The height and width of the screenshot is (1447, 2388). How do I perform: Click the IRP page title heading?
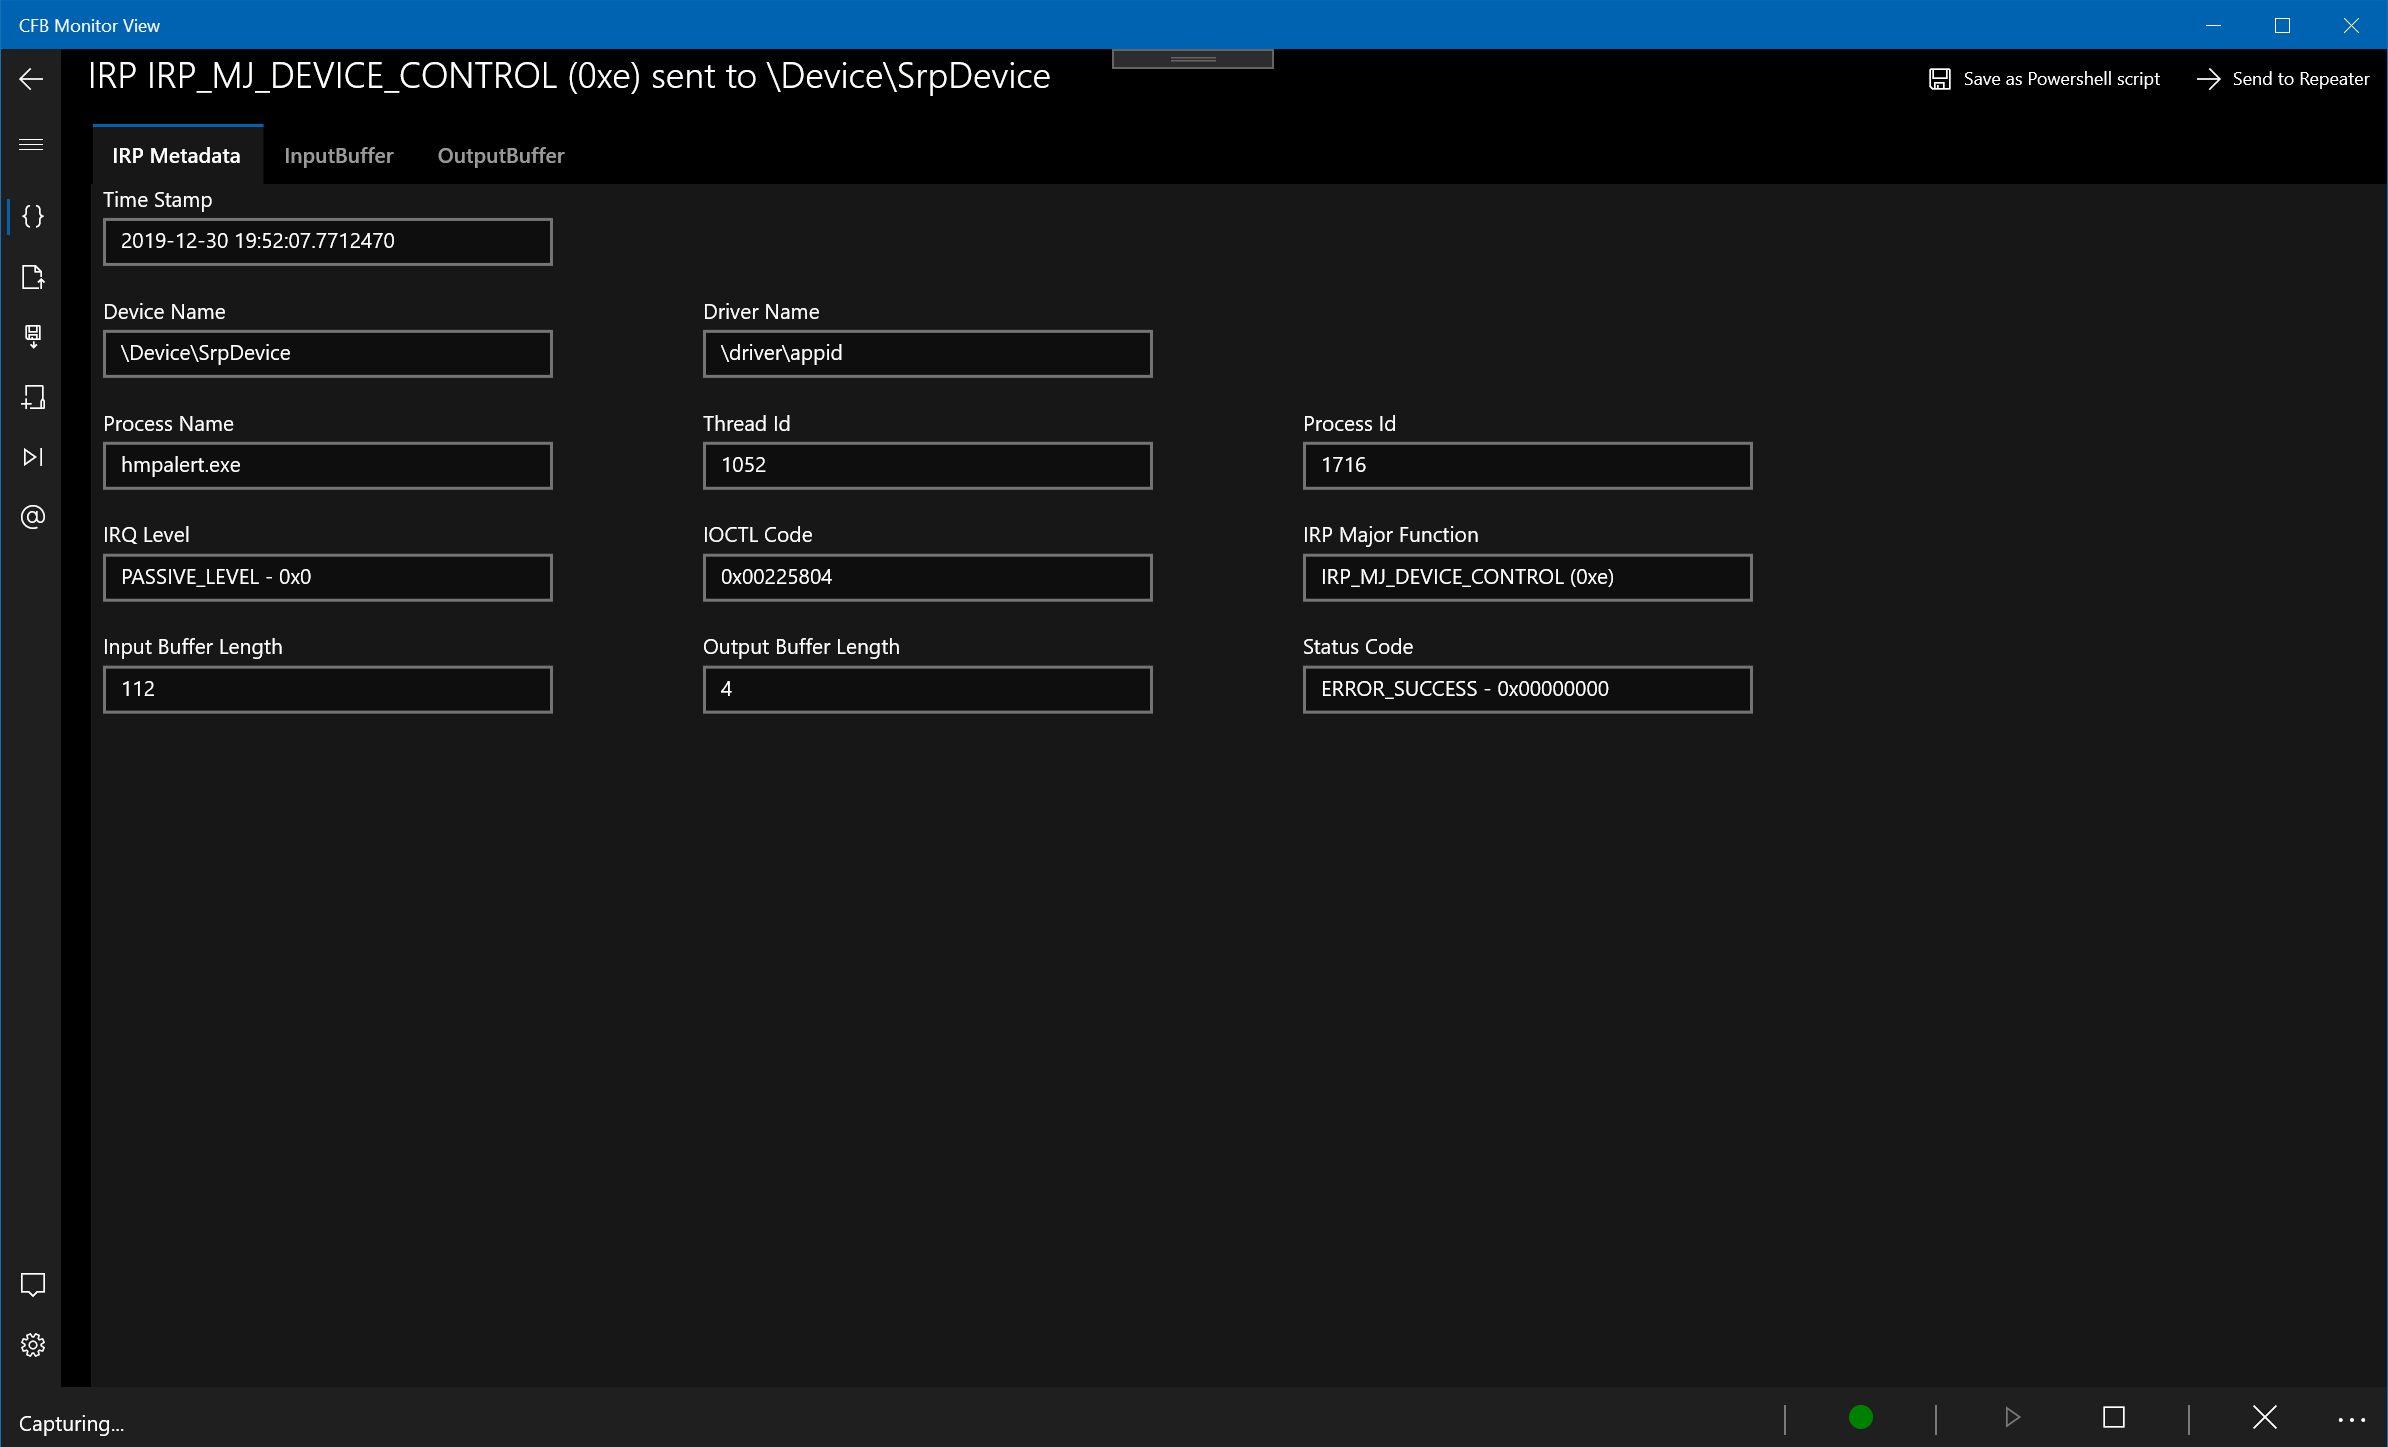click(x=569, y=77)
